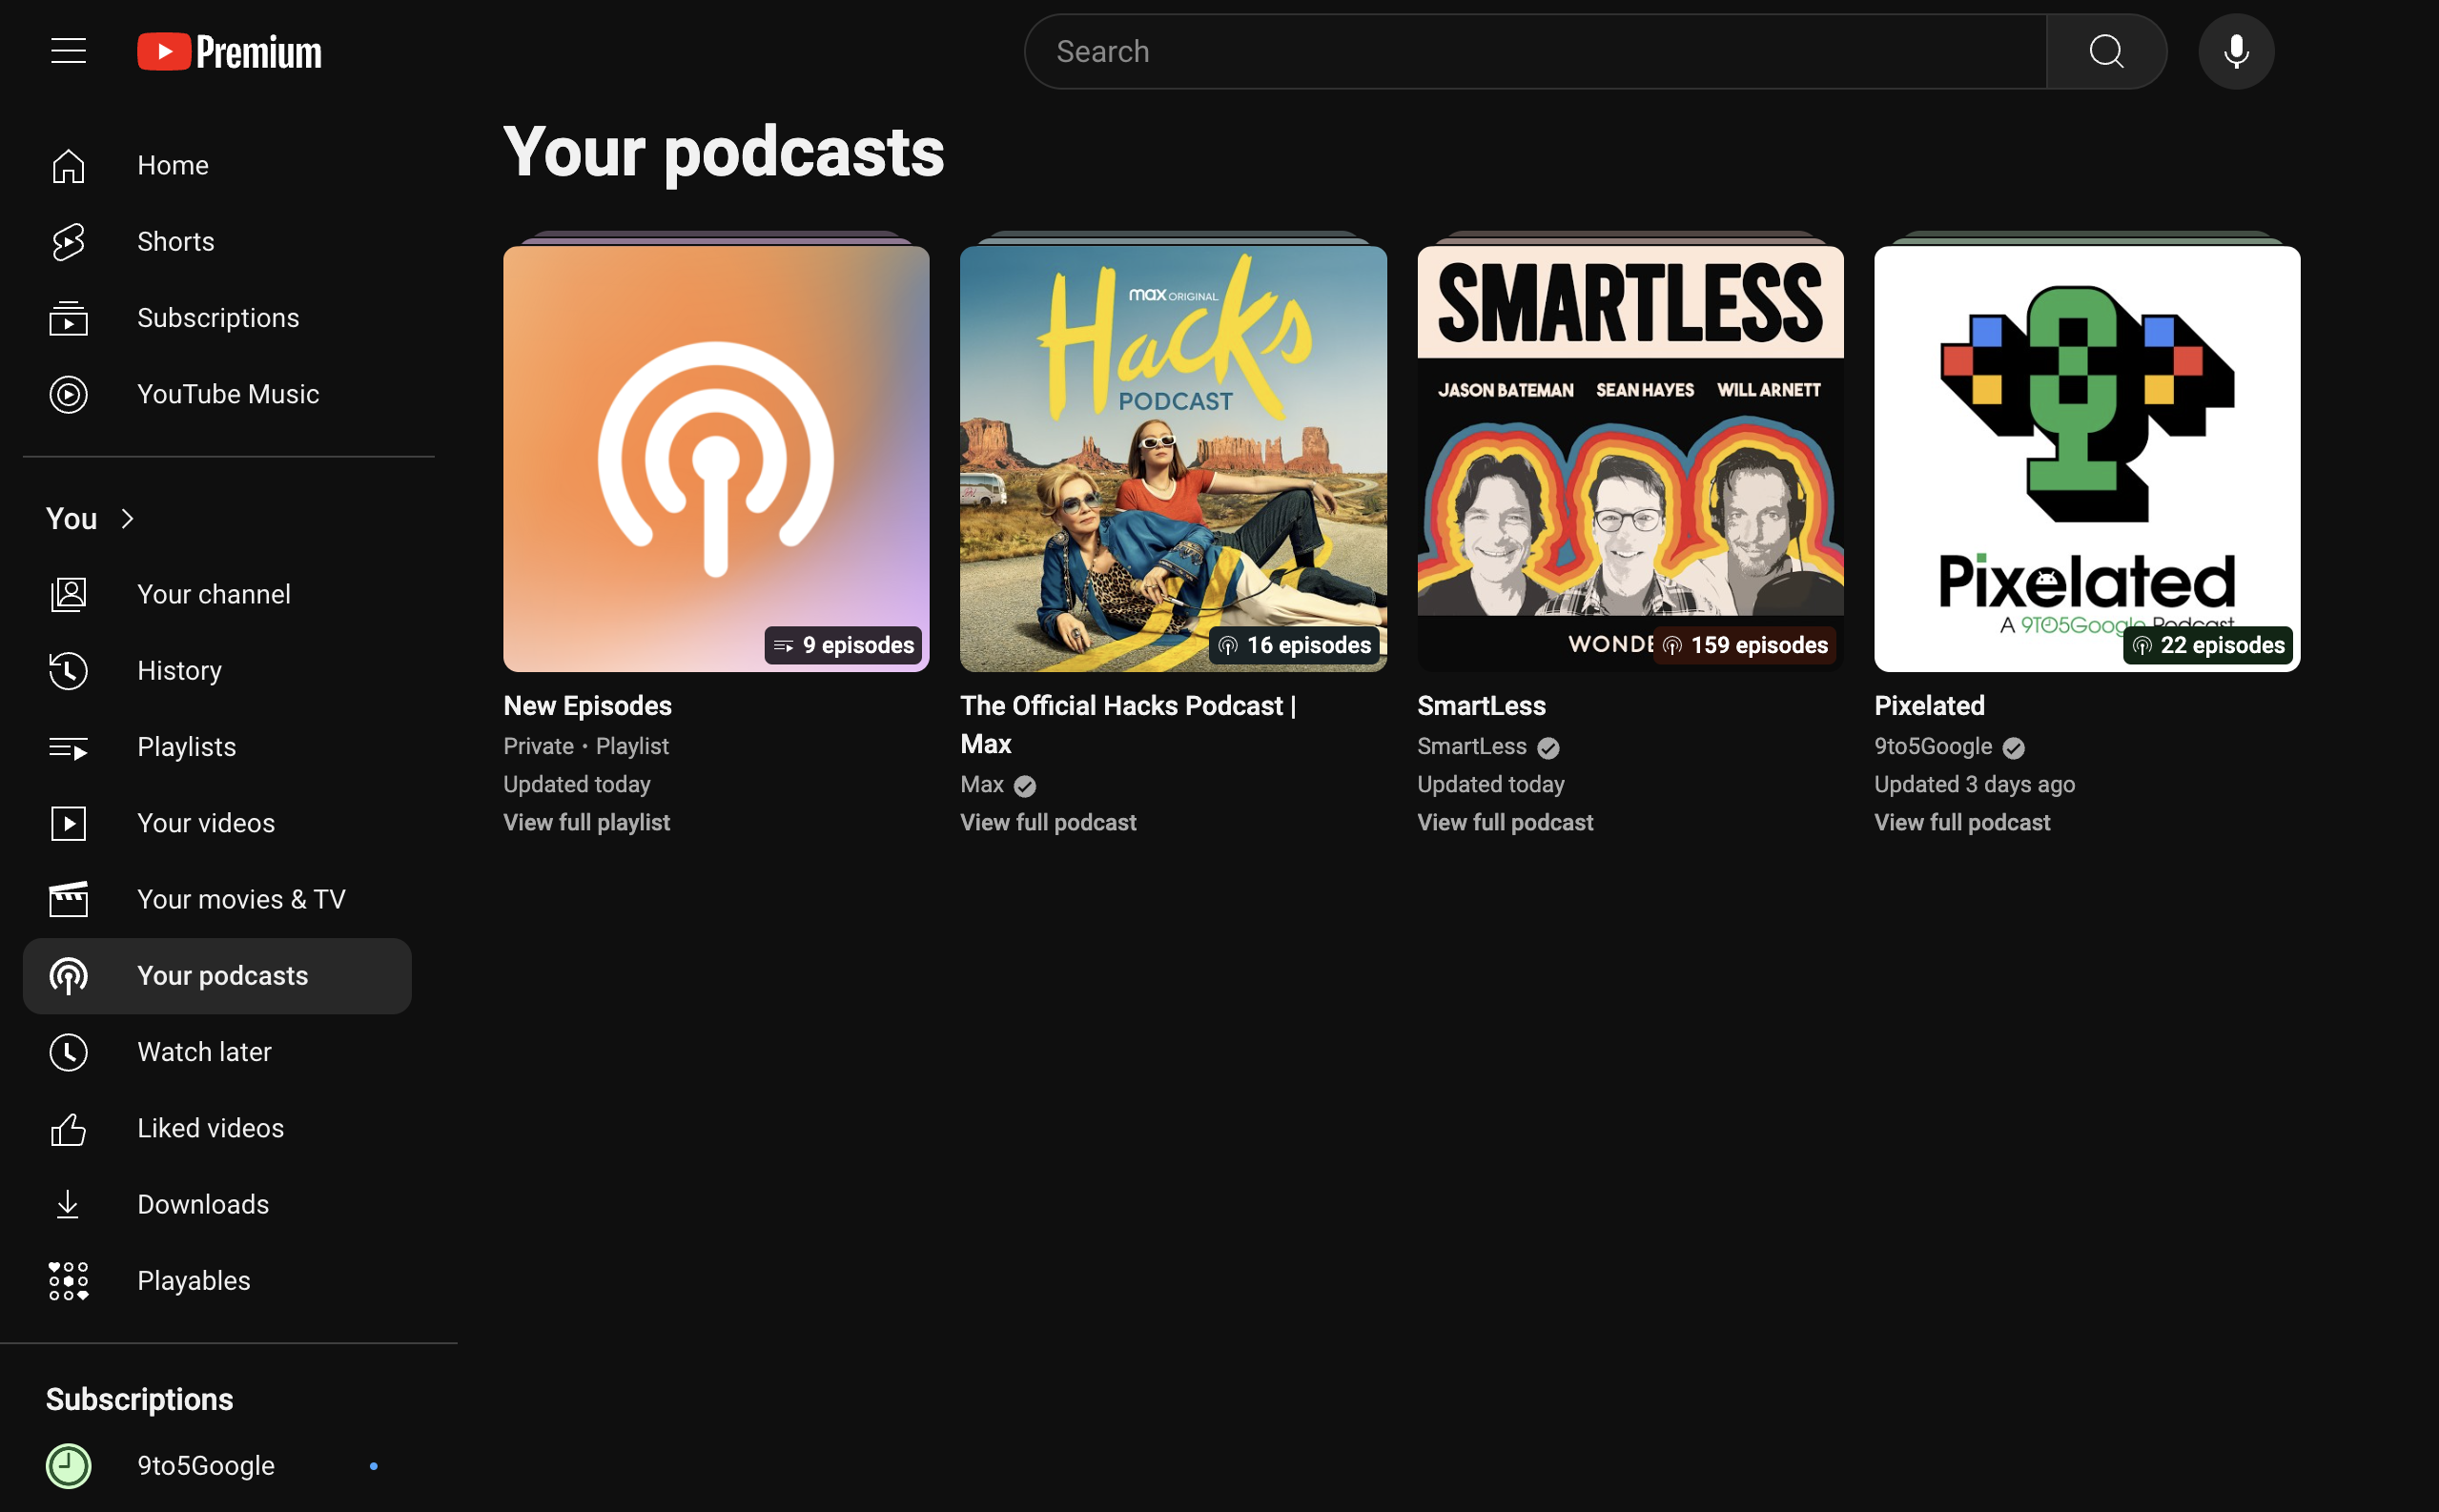Viewport: 2439px width, 1512px height.
Task: Open Shorts from the sidebar
Action: 175,242
